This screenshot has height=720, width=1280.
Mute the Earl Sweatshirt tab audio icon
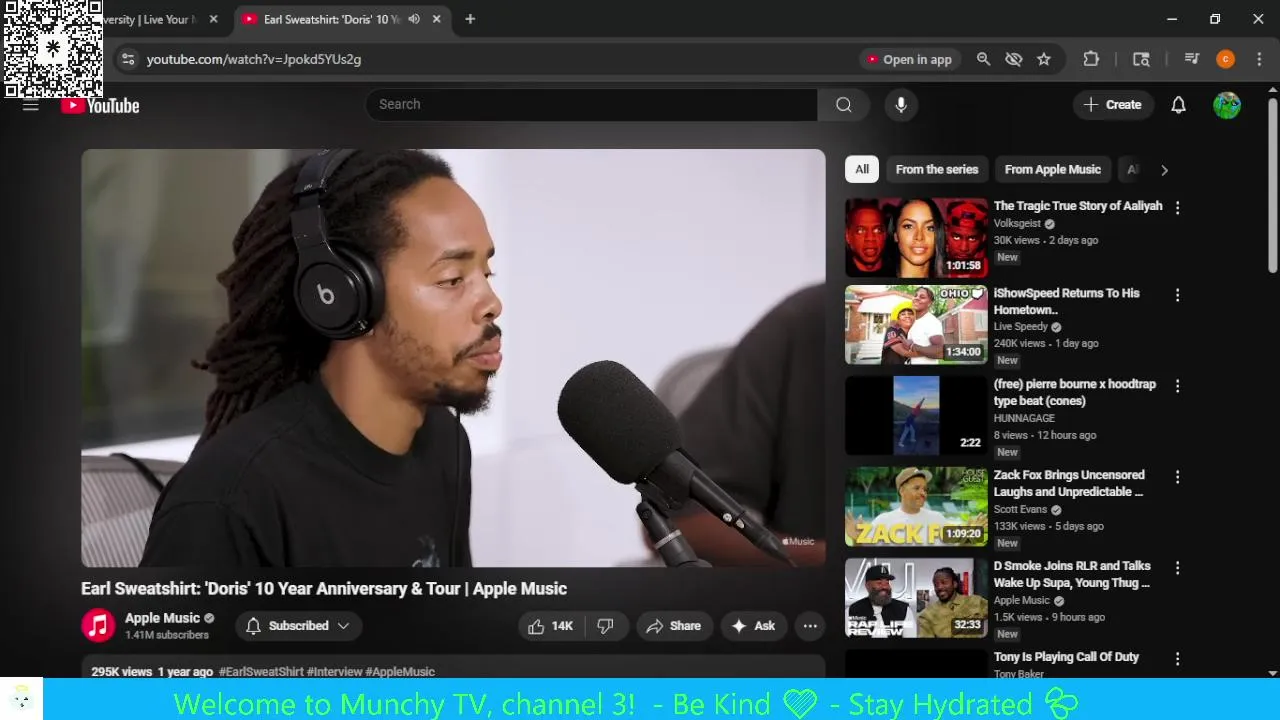pos(414,19)
